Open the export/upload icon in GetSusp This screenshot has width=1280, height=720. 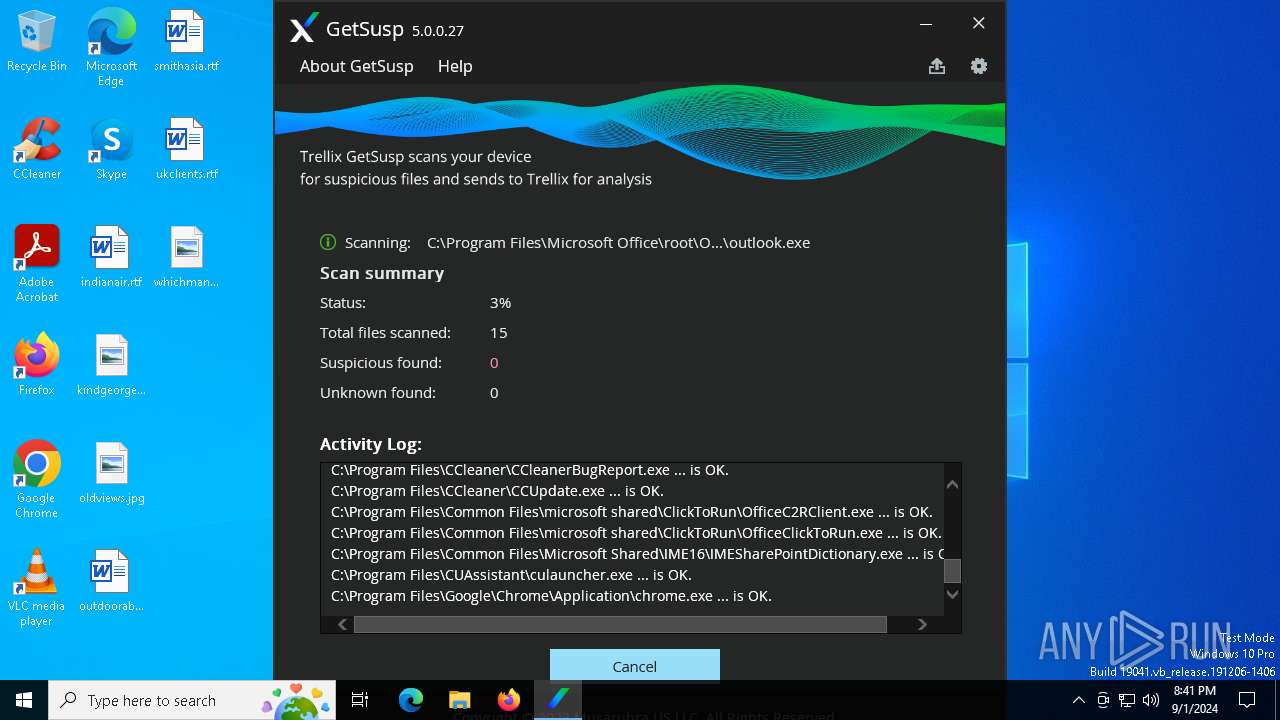[937, 66]
